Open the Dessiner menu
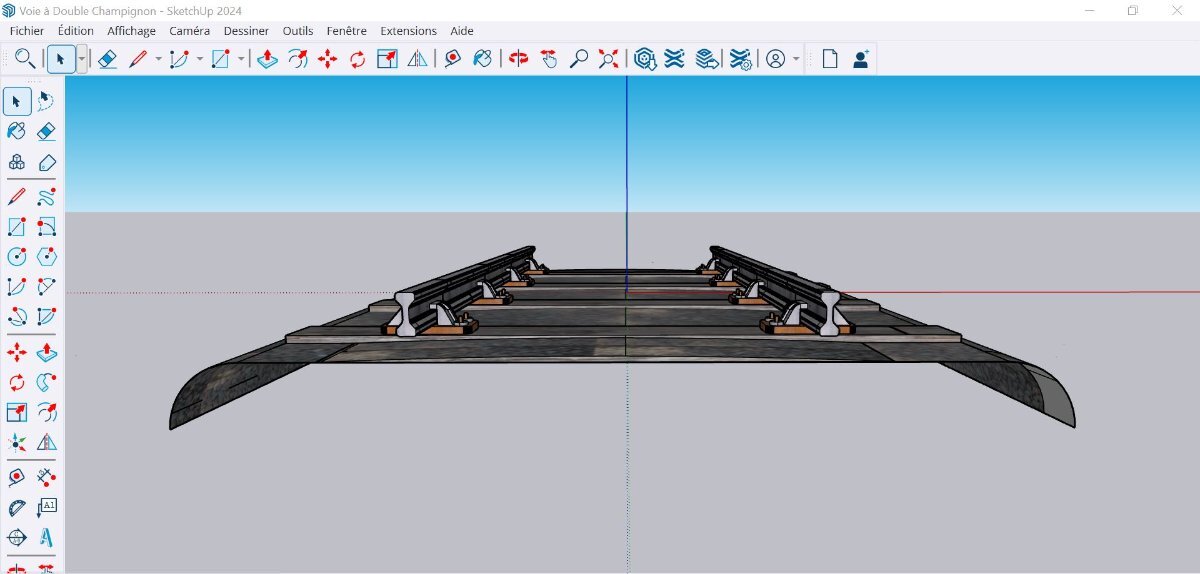Screen dimensions: 1200x574 tap(246, 31)
